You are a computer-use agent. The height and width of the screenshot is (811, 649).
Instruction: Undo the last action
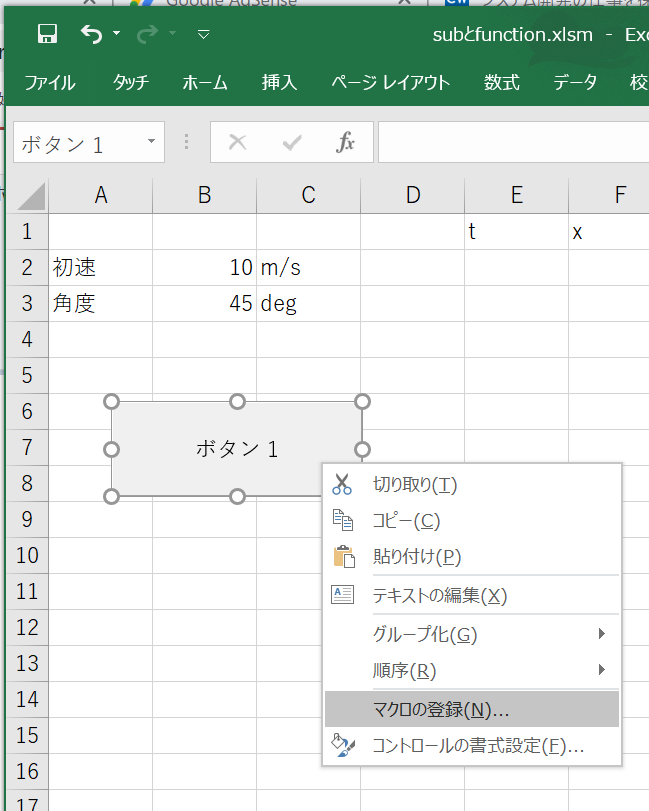92,33
